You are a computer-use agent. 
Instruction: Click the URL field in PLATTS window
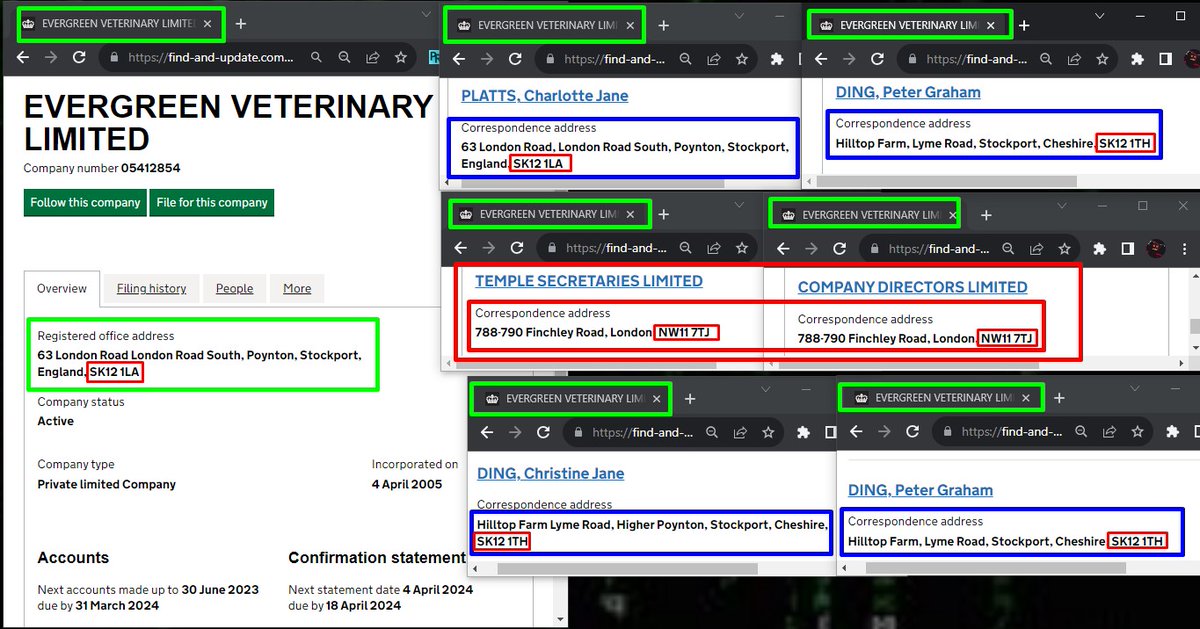coord(614,59)
